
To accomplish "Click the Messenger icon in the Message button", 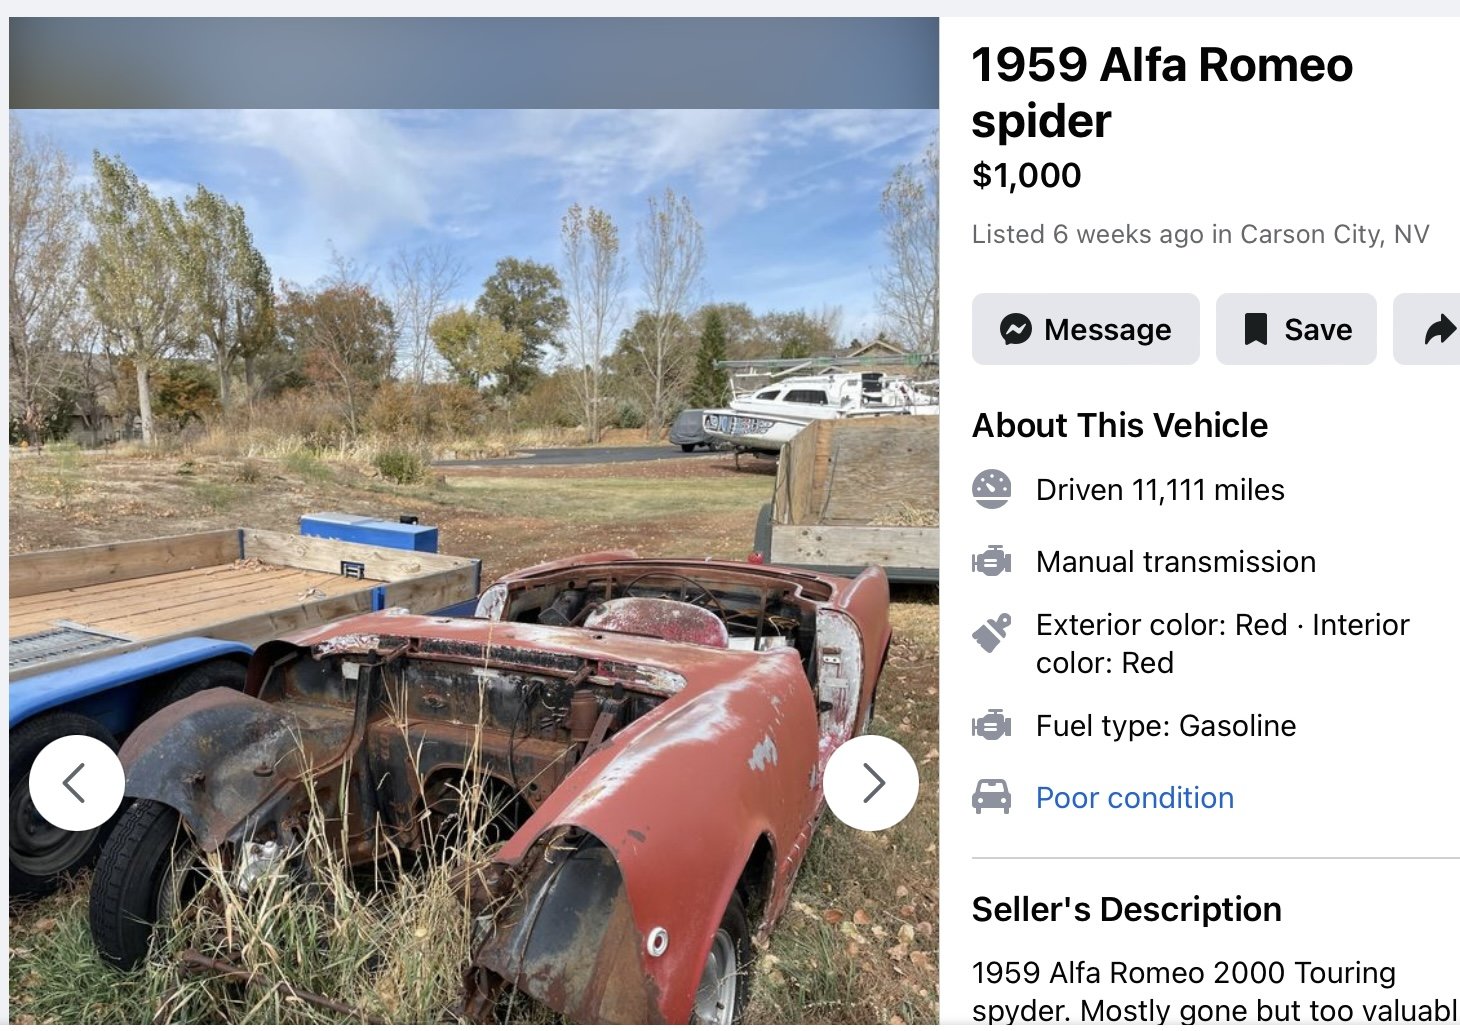I will (x=1015, y=329).
